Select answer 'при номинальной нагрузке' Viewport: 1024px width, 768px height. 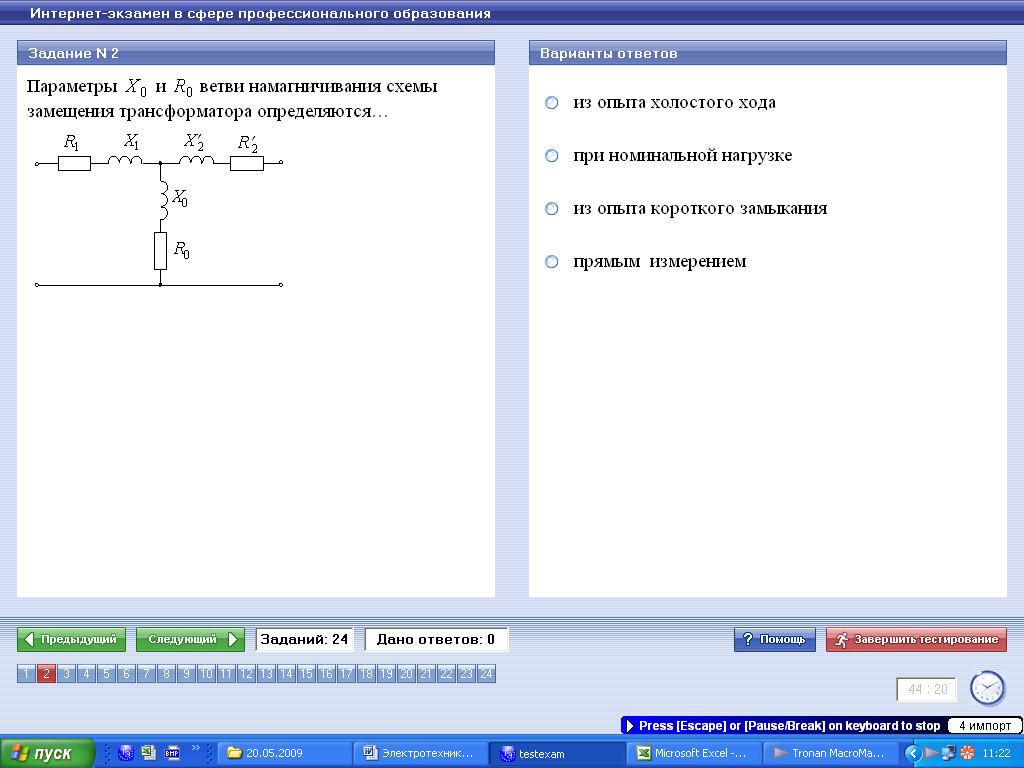(552, 156)
